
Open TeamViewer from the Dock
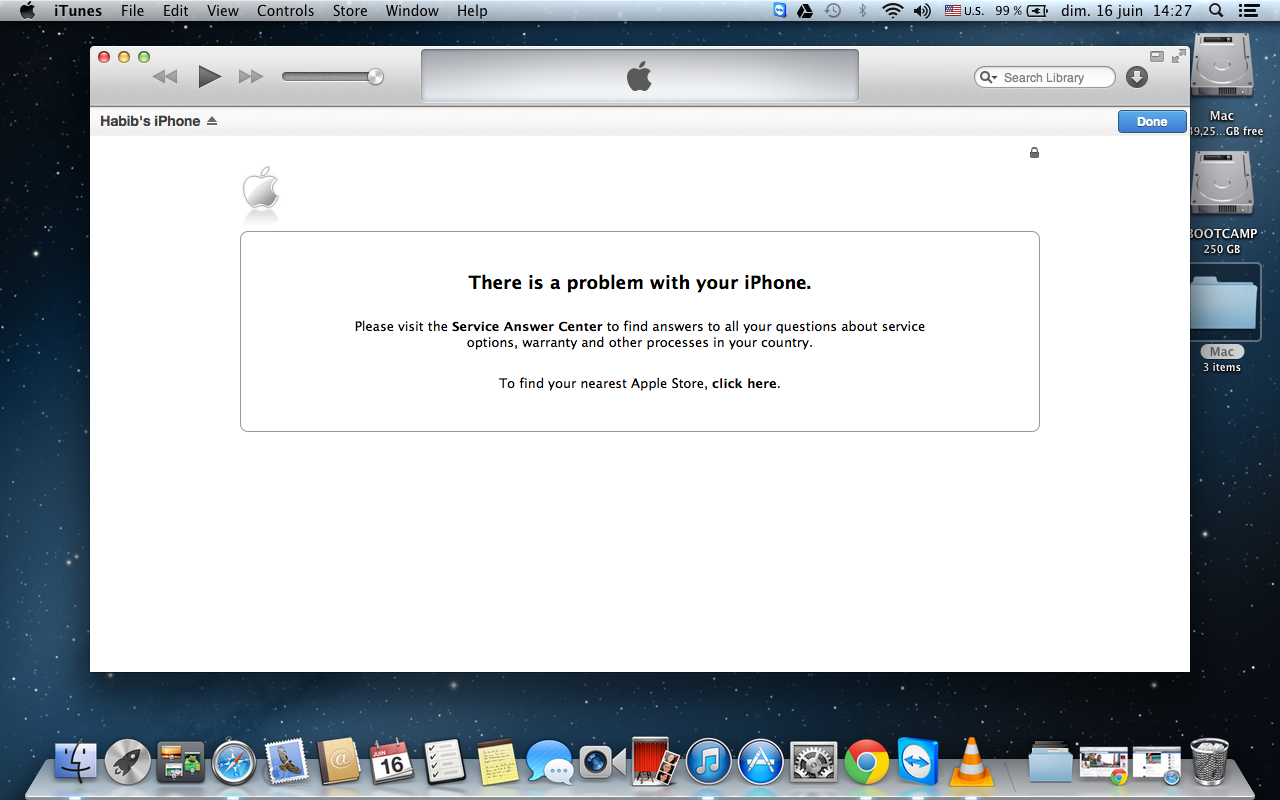click(918, 763)
